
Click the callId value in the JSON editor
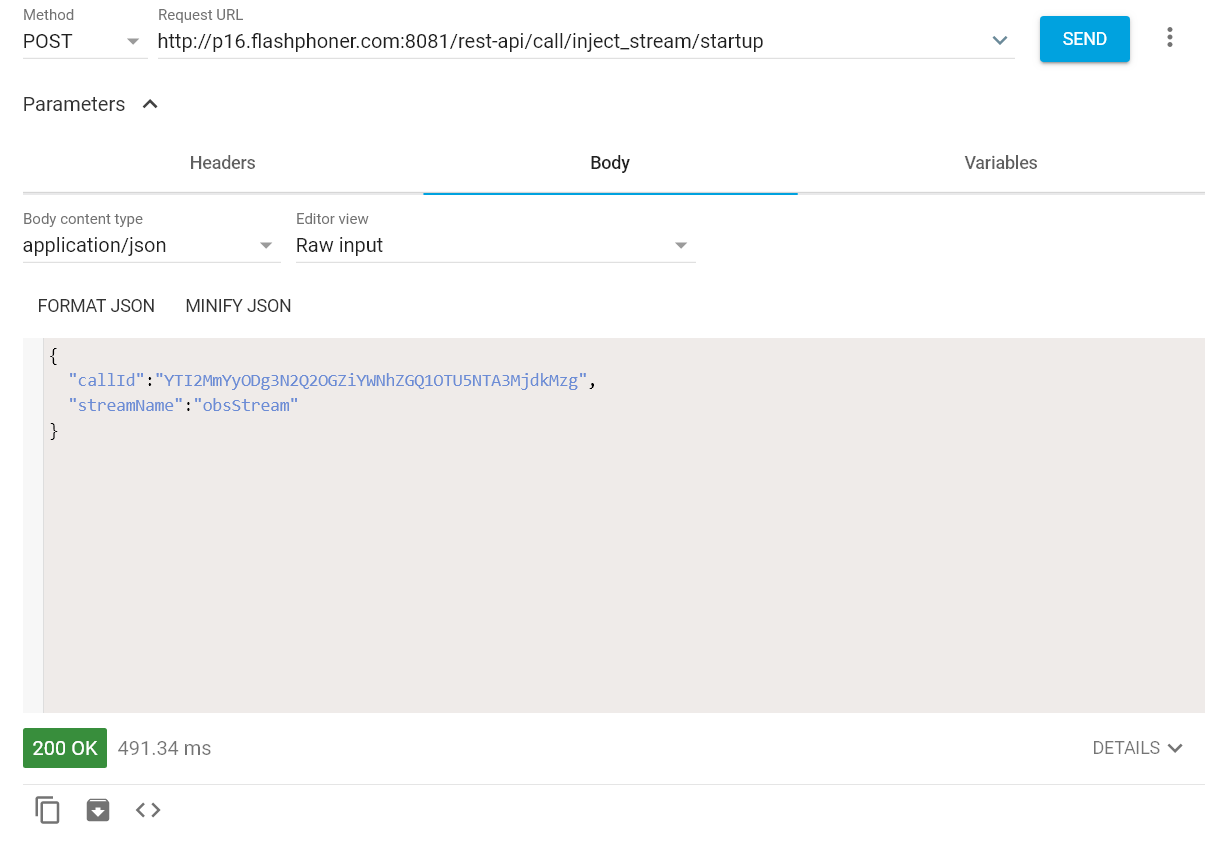coord(370,380)
